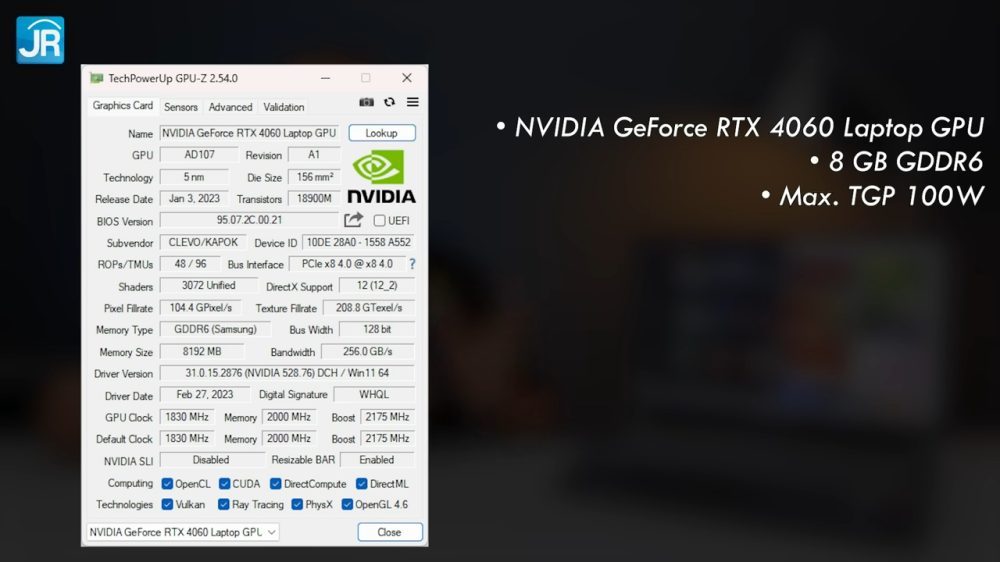Click the 104.4 GPixel/s Pixel Fillrate value
The image size is (1000, 562).
(x=200, y=307)
